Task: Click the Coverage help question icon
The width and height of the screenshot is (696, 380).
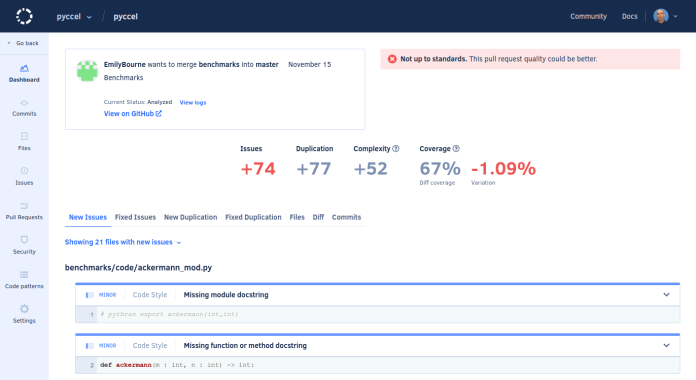Action: (x=456, y=149)
